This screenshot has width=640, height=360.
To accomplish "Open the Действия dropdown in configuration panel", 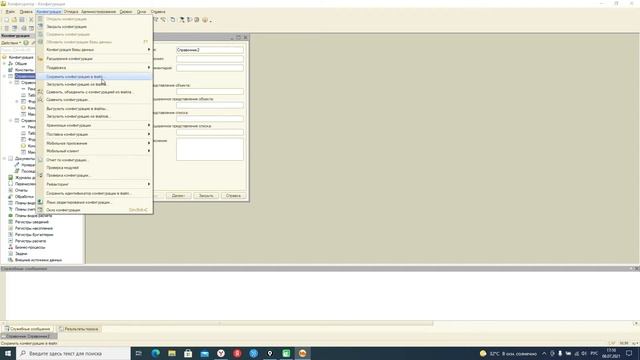I will click(11, 42).
